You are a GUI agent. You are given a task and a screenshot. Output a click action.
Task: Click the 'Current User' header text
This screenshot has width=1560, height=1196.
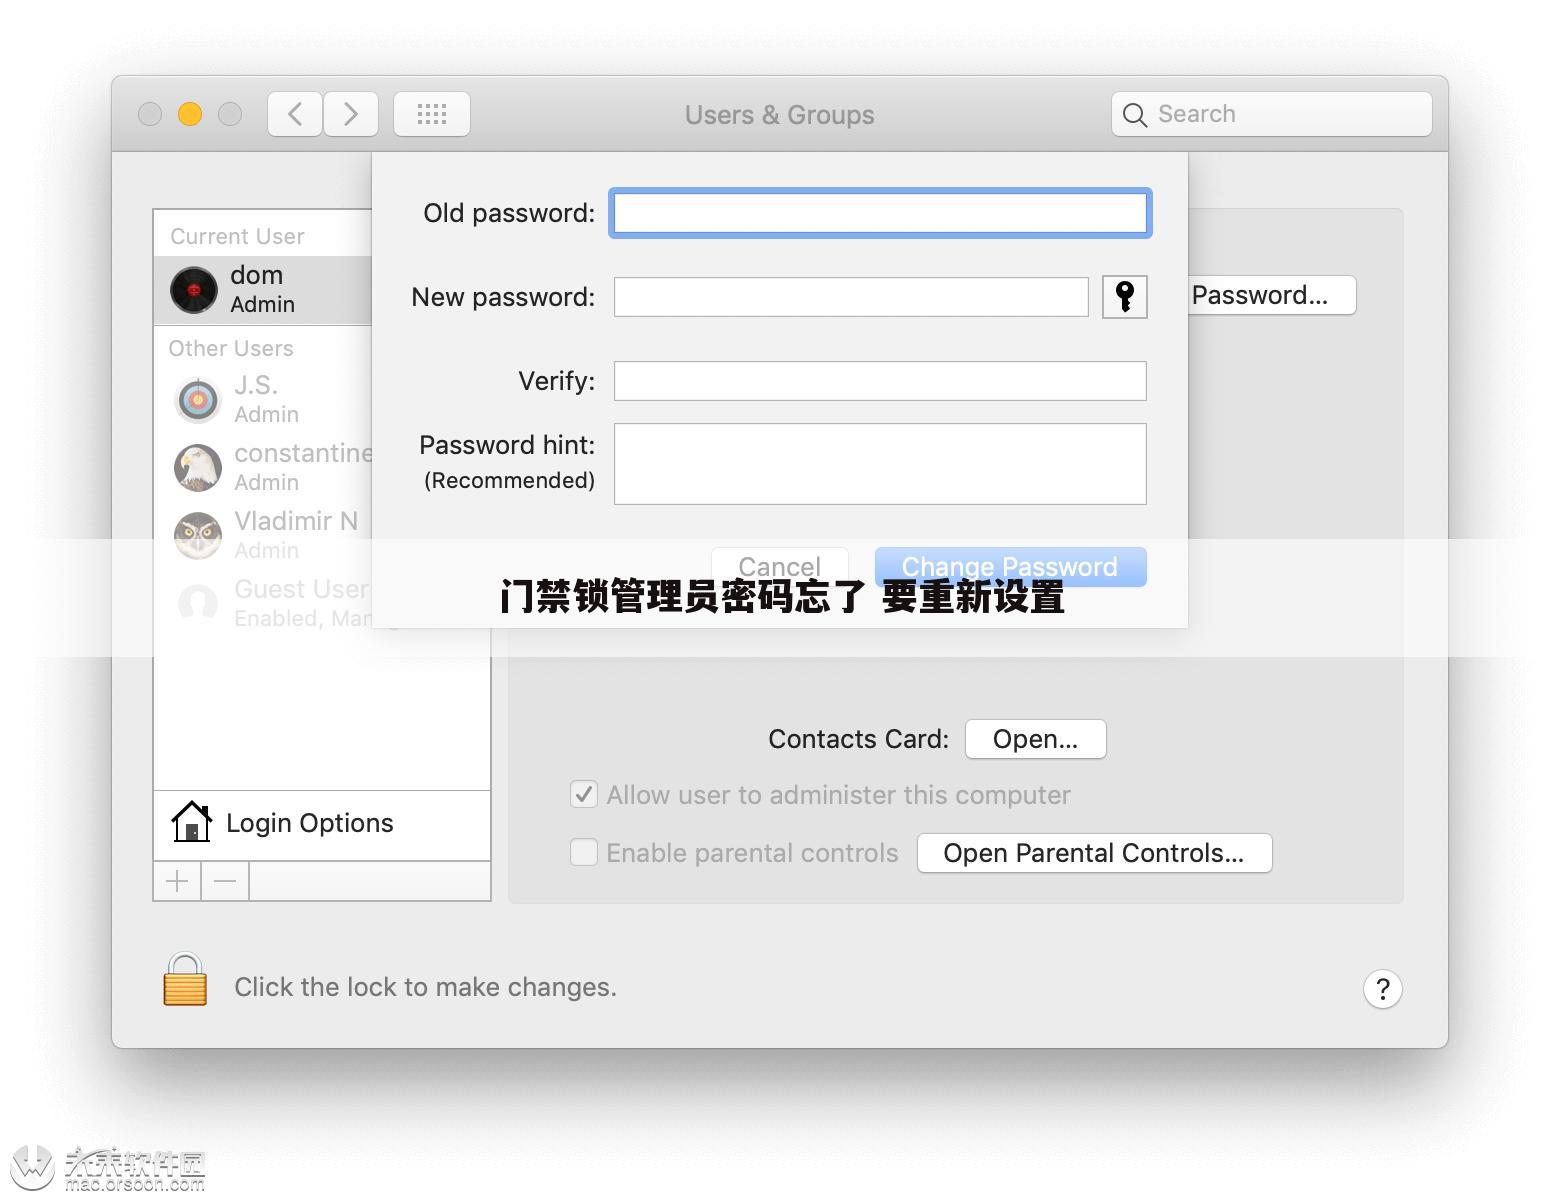pos(237,236)
